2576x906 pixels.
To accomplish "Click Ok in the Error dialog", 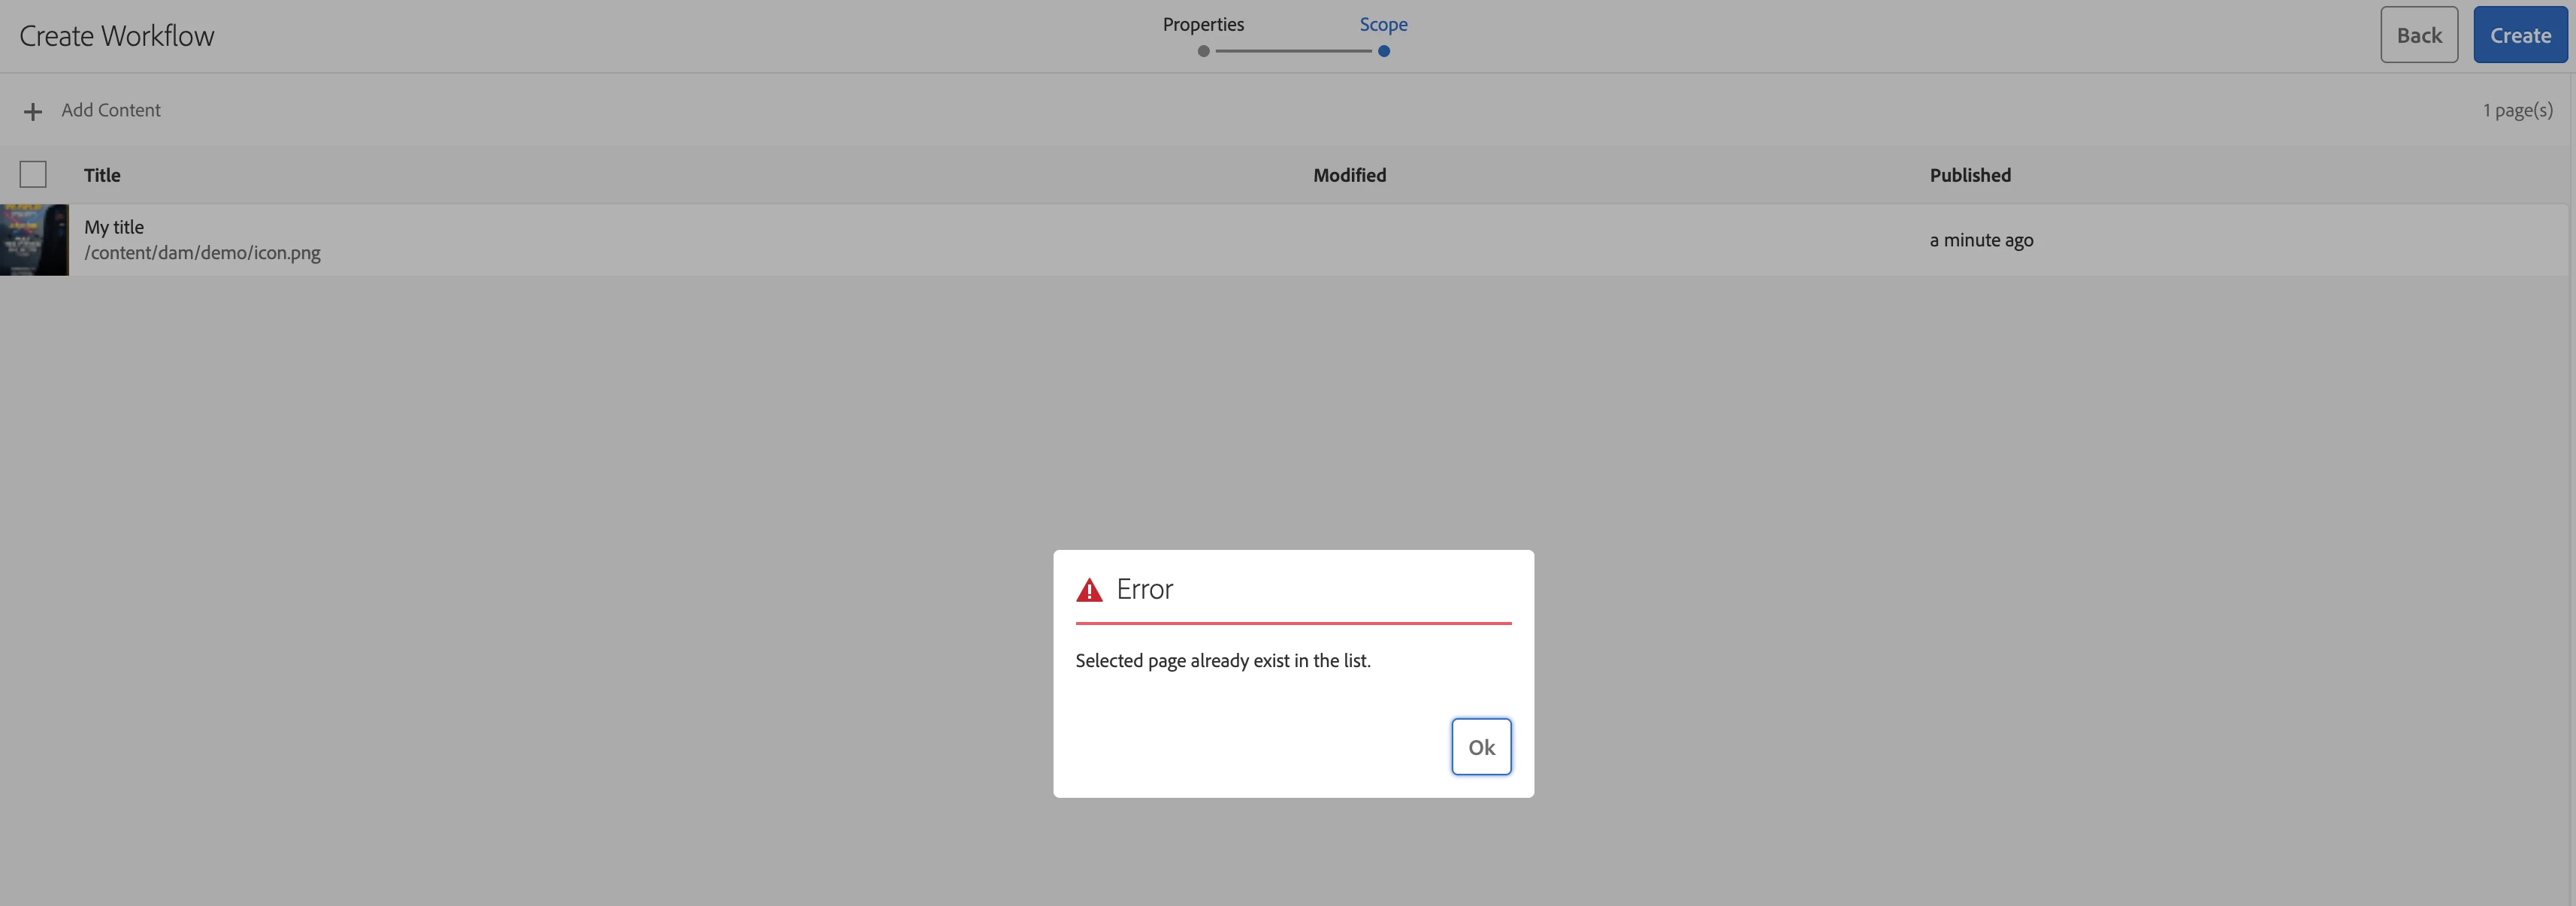I will (x=1481, y=747).
